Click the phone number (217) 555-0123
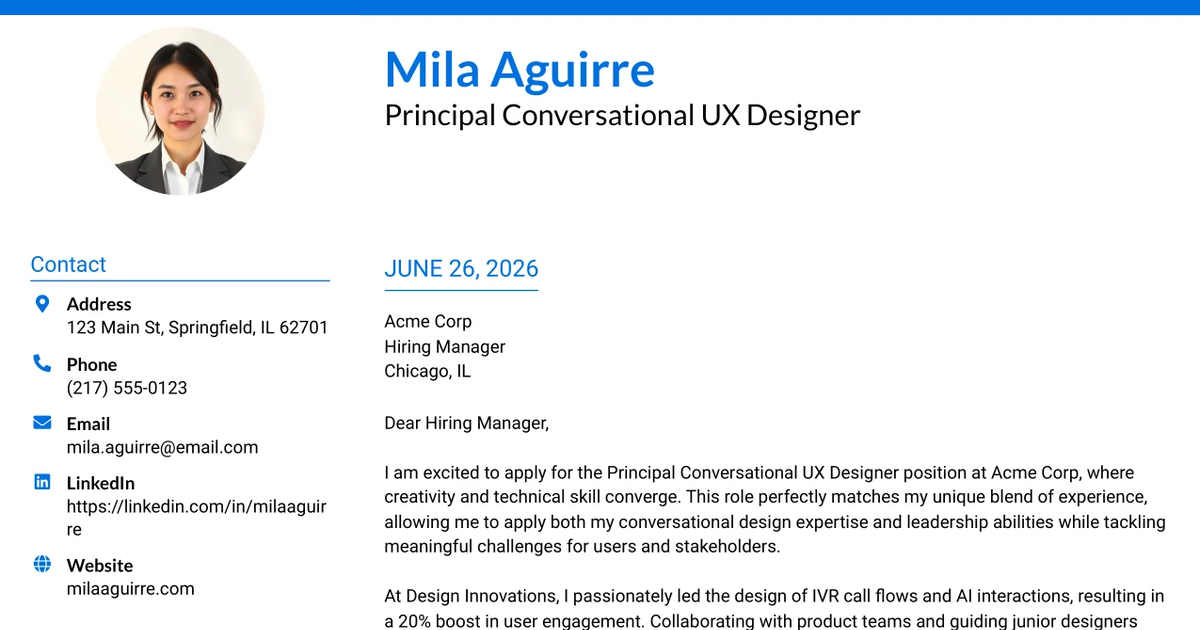The height and width of the screenshot is (630, 1200). (127, 388)
